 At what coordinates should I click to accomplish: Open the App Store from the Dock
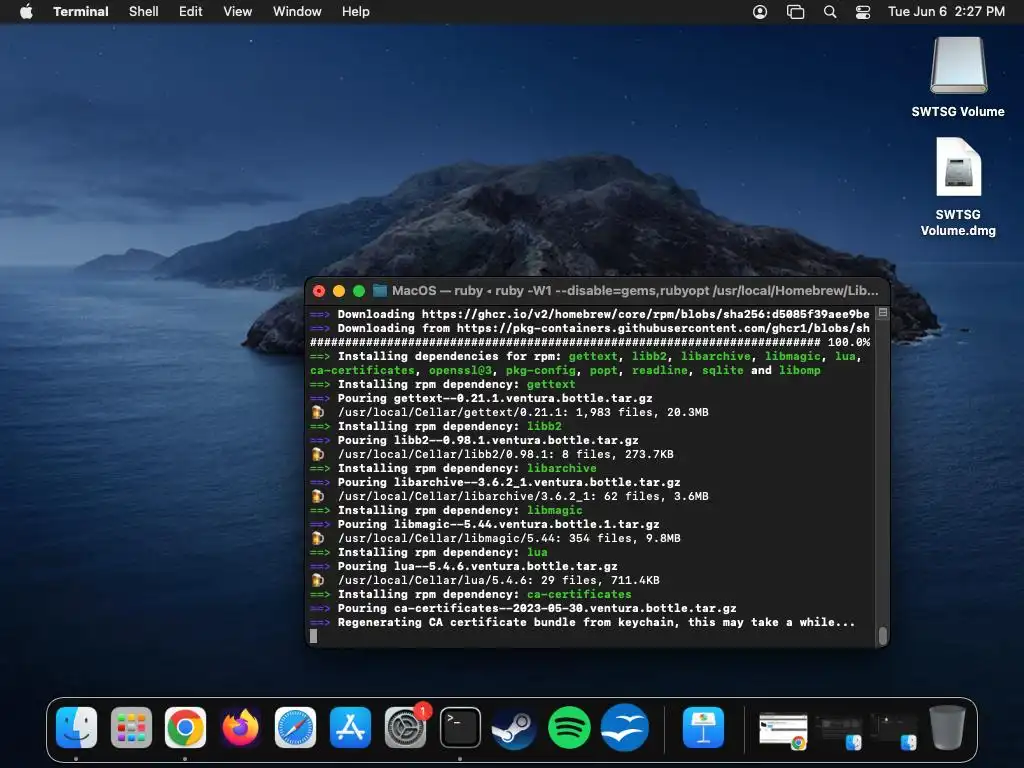tap(350, 727)
